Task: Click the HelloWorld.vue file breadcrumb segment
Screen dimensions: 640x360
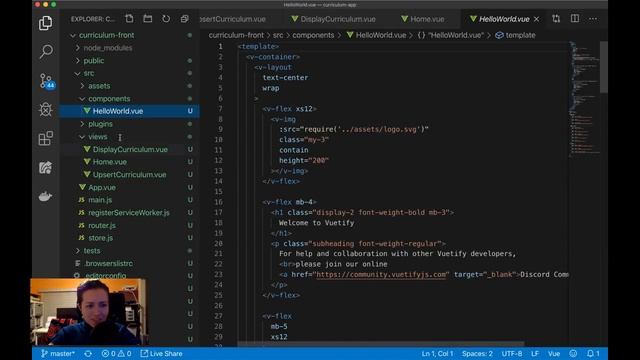Action: [x=376, y=35]
